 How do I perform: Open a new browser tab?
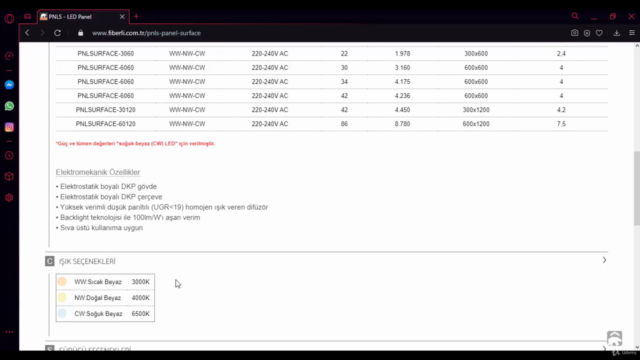click(x=136, y=17)
